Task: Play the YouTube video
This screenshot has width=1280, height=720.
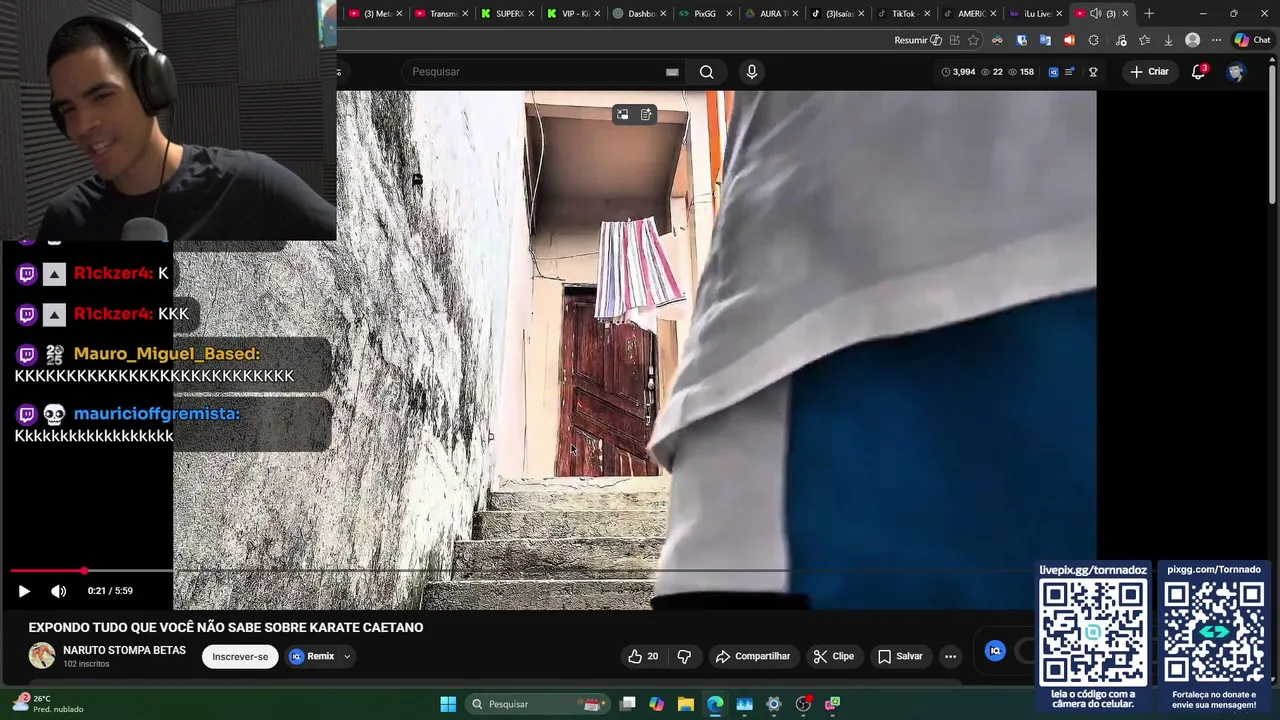Action: pyautogui.click(x=24, y=591)
